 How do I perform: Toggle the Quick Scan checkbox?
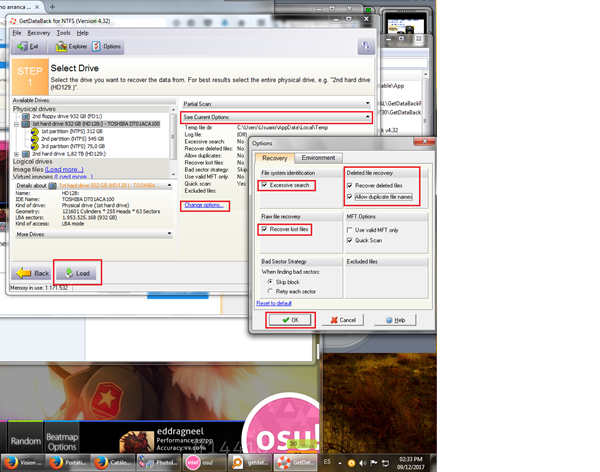point(349,240)
